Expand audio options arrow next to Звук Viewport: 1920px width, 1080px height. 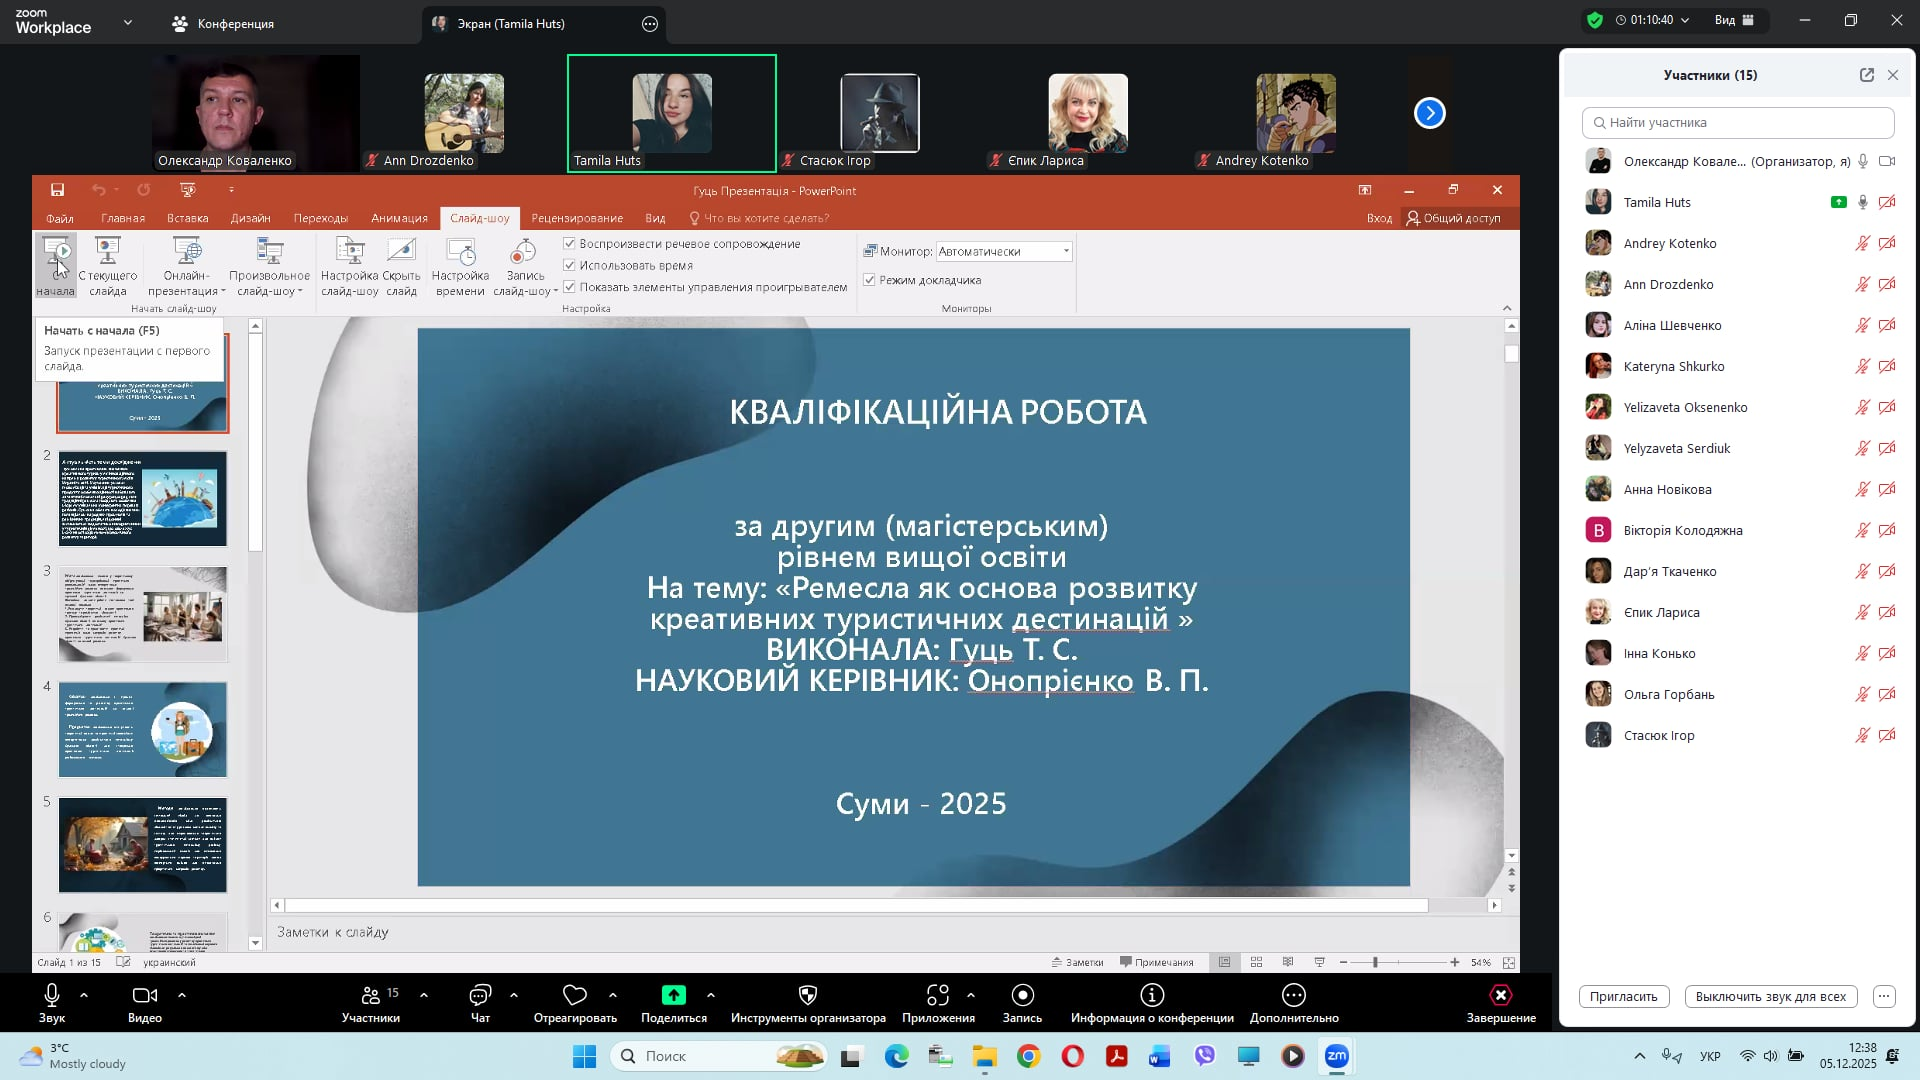tap(84, 996)
